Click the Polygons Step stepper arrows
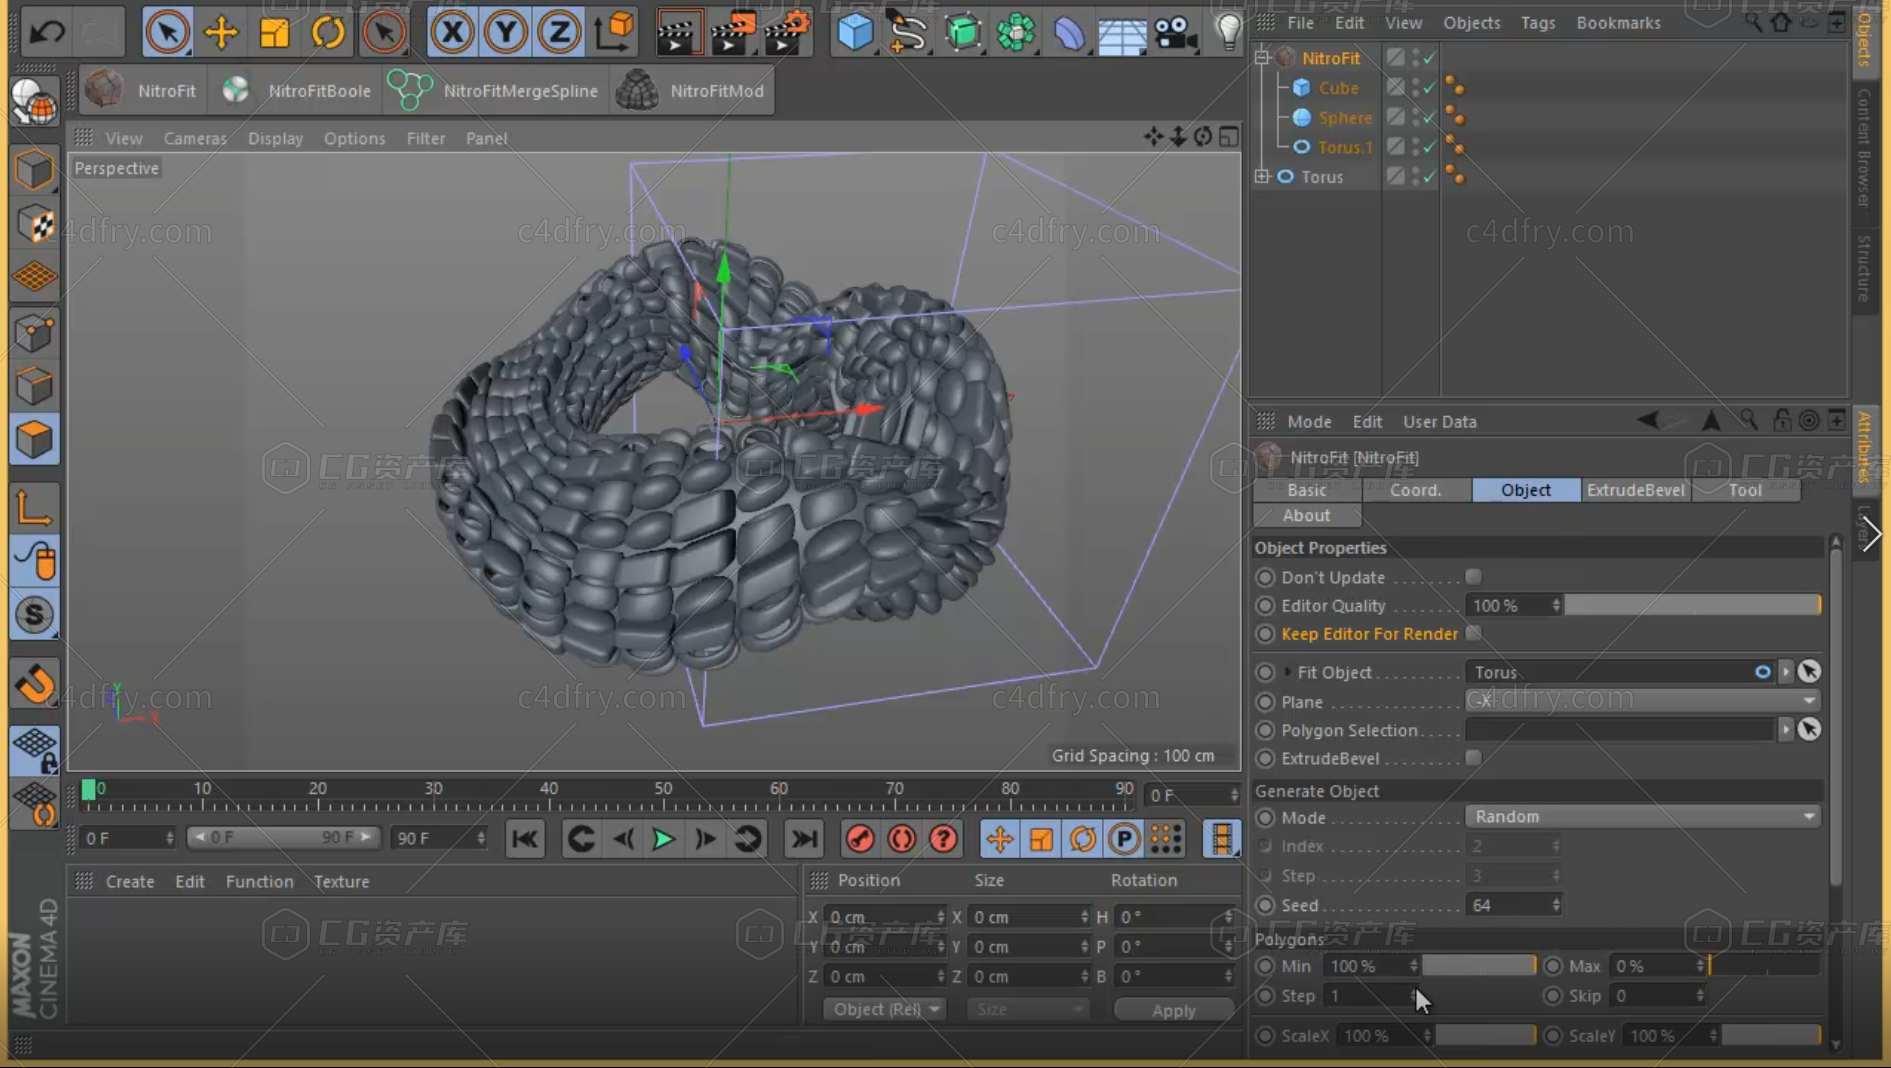Screen dimensions: 1891x1068 (x=1413, y=995)
